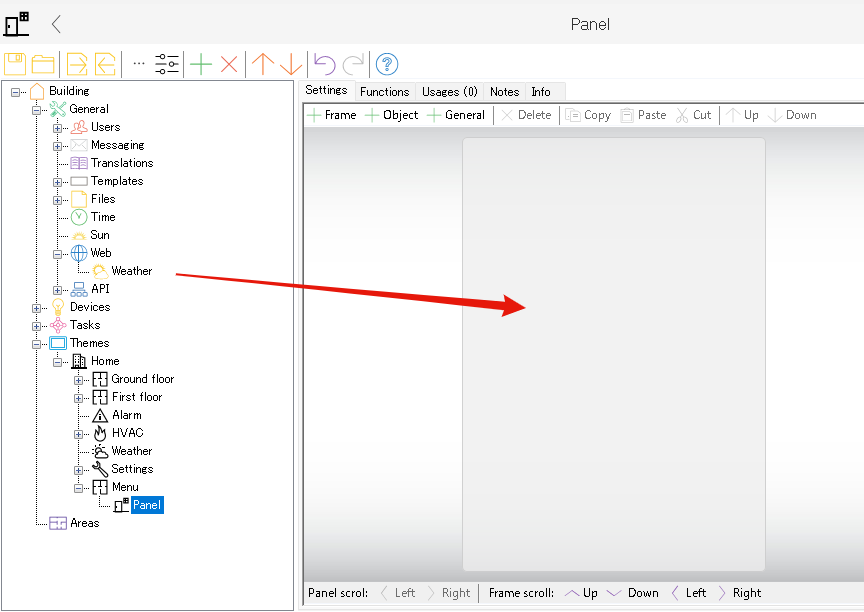Collapse the Menu node

pyautogui.click(x=78, y=488)
